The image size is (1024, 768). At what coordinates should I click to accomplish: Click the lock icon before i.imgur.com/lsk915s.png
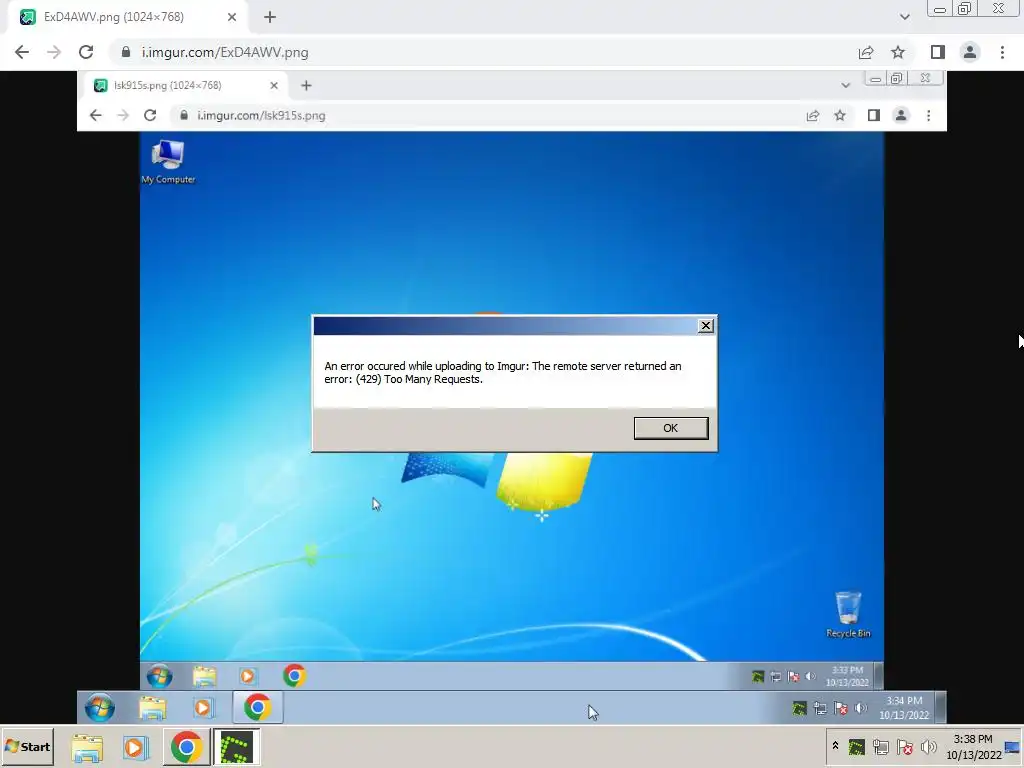click(184, 116)
